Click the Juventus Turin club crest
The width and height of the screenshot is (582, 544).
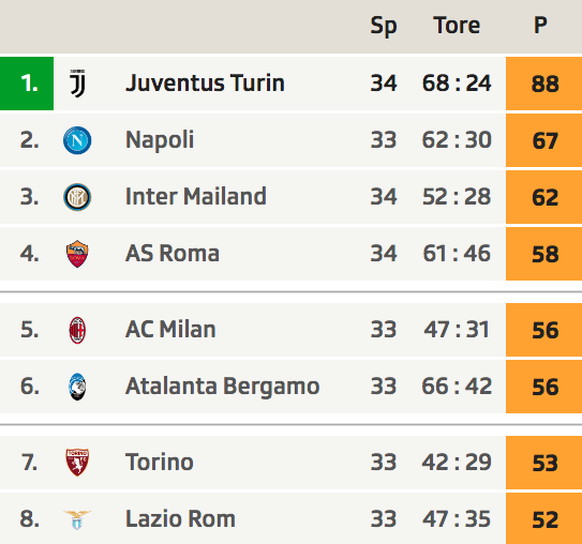[78, 83]
